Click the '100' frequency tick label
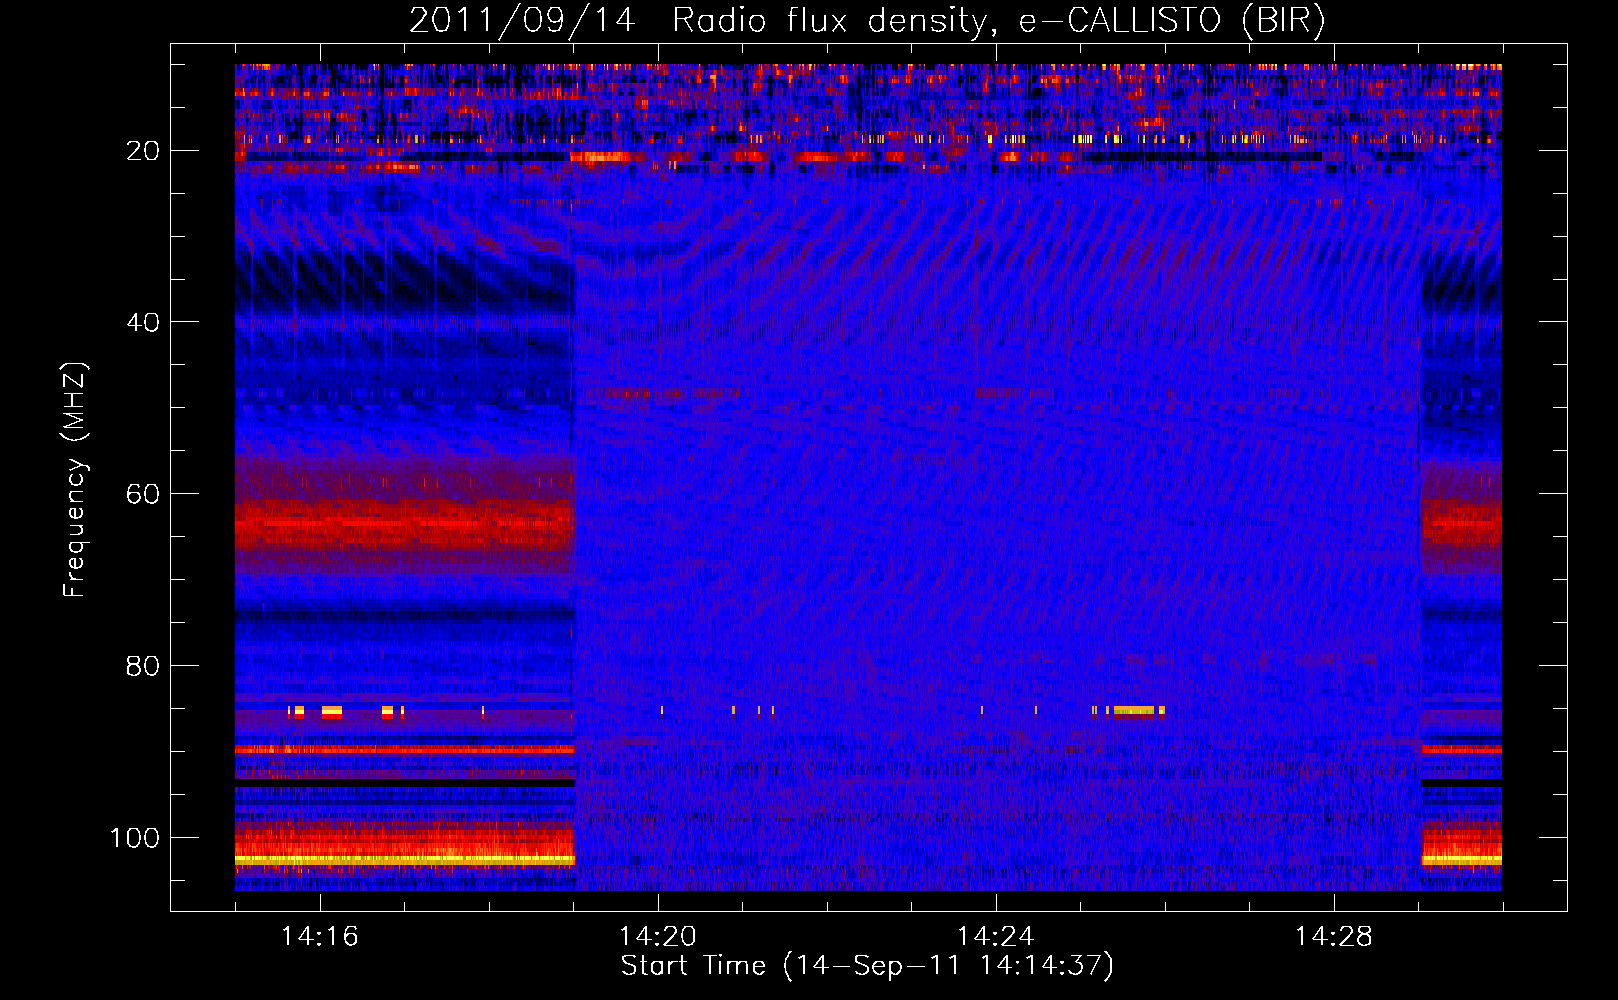 coord(135,838)
